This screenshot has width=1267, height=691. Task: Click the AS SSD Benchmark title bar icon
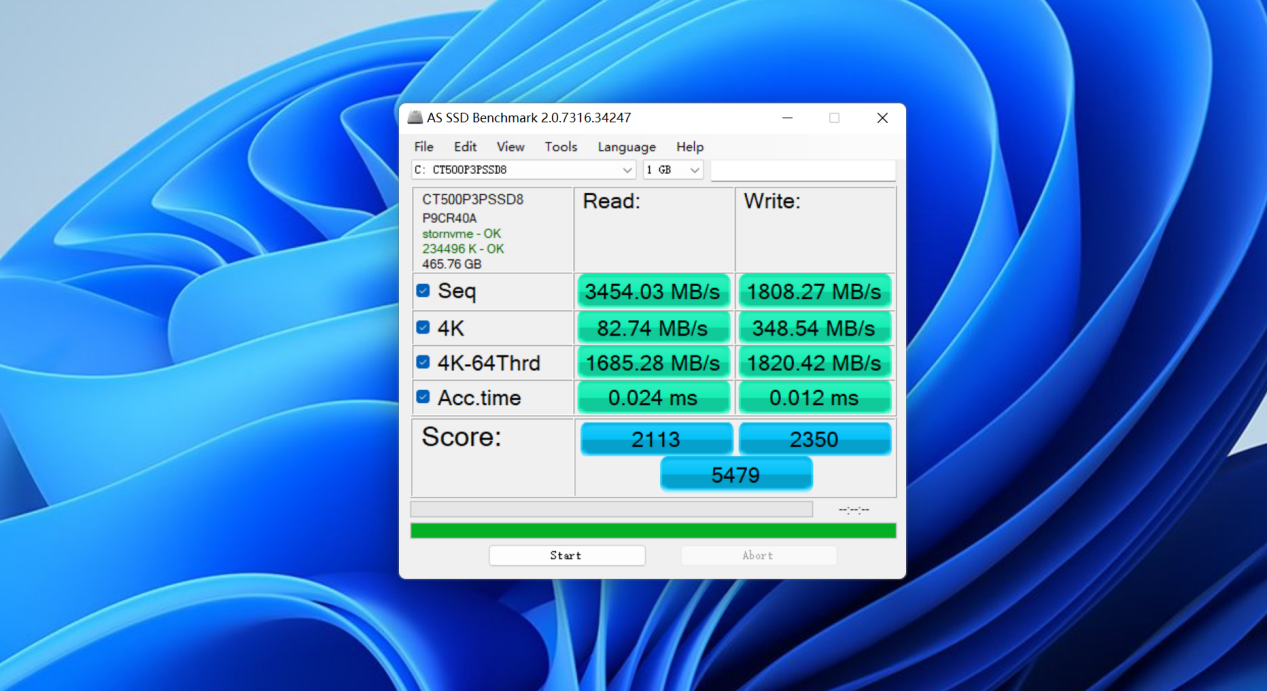tap(415, 118)
